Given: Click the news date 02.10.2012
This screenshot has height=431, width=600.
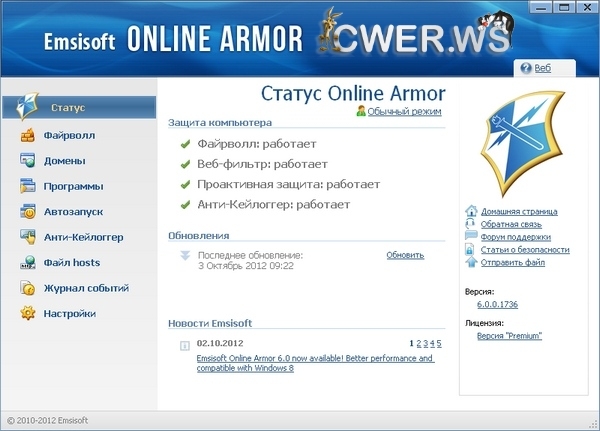Looking at the screenshot, I should (220, 343).
